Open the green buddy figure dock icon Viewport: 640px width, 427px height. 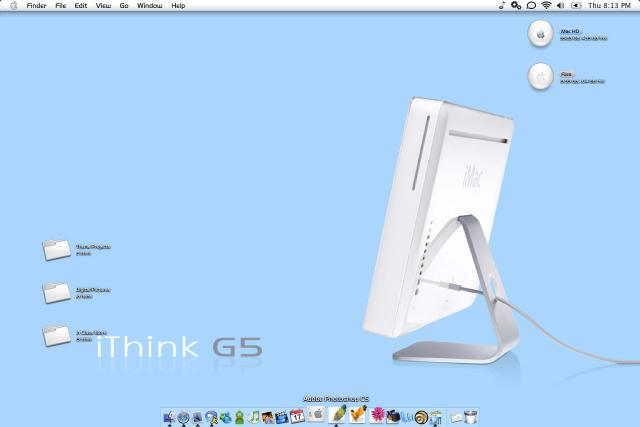[x=239, y=417]
